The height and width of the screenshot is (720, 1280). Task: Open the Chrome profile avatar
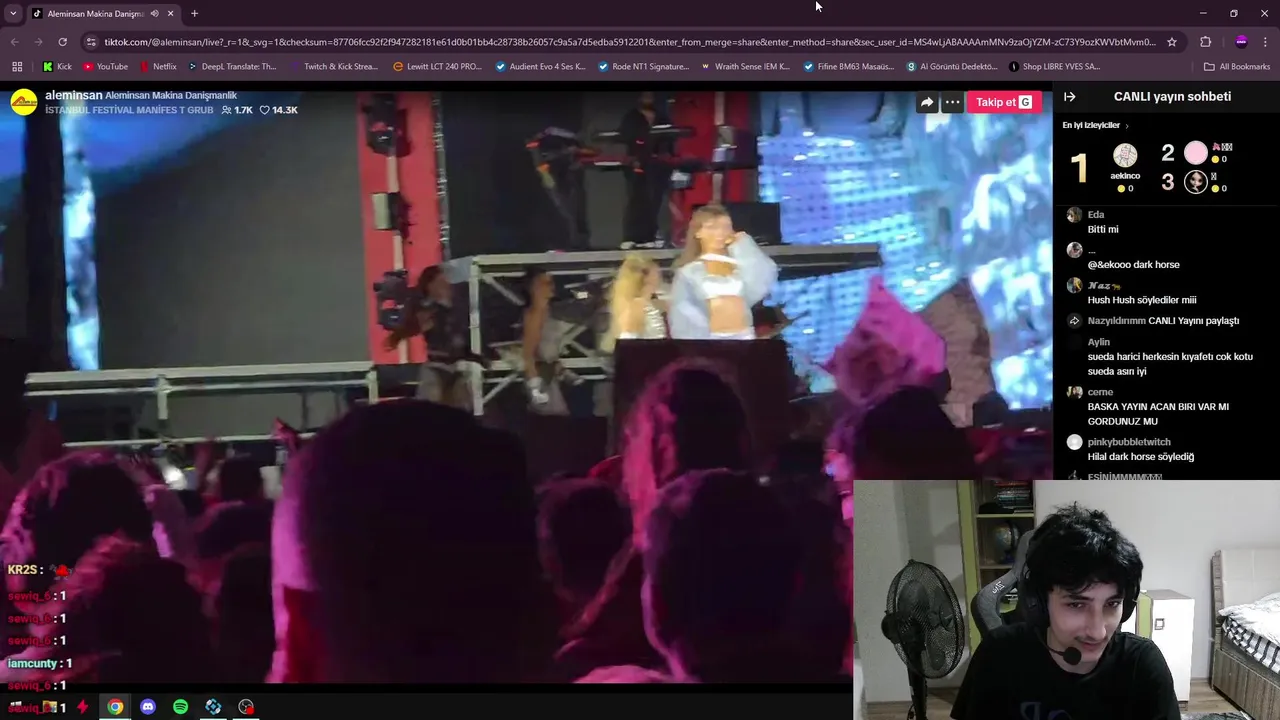pyautogui.click(x=1241, y=42)
